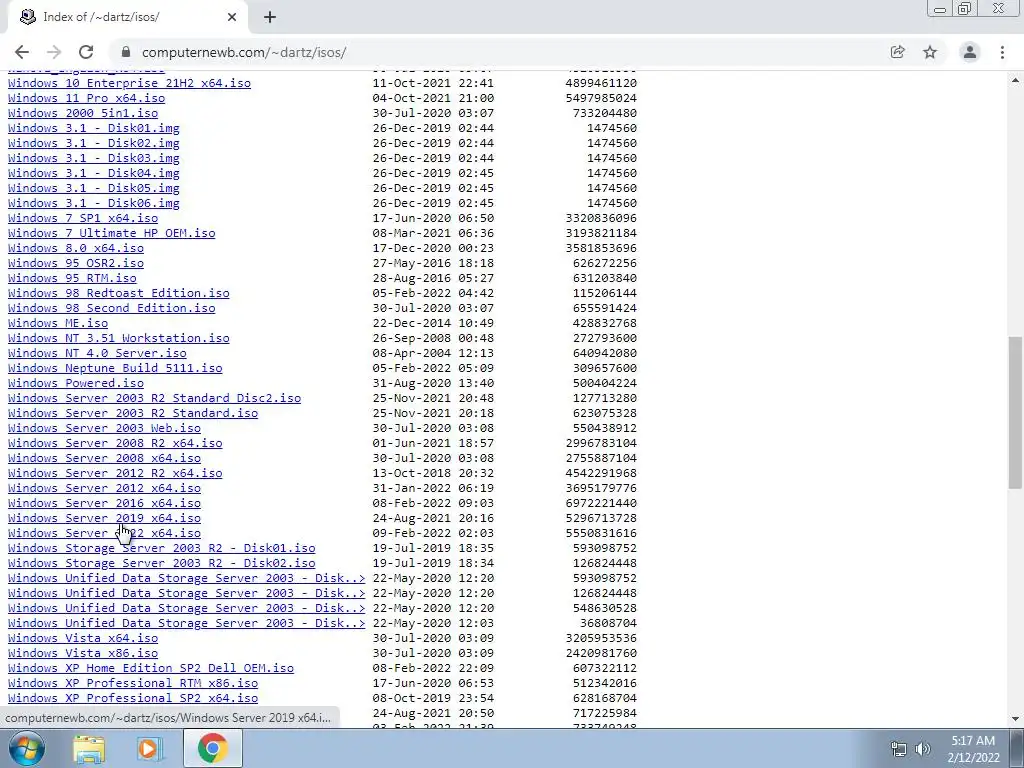Click the date 22-Dec-2014 10:49
This screenshot has width=1024, height=768.
[433, 323]
